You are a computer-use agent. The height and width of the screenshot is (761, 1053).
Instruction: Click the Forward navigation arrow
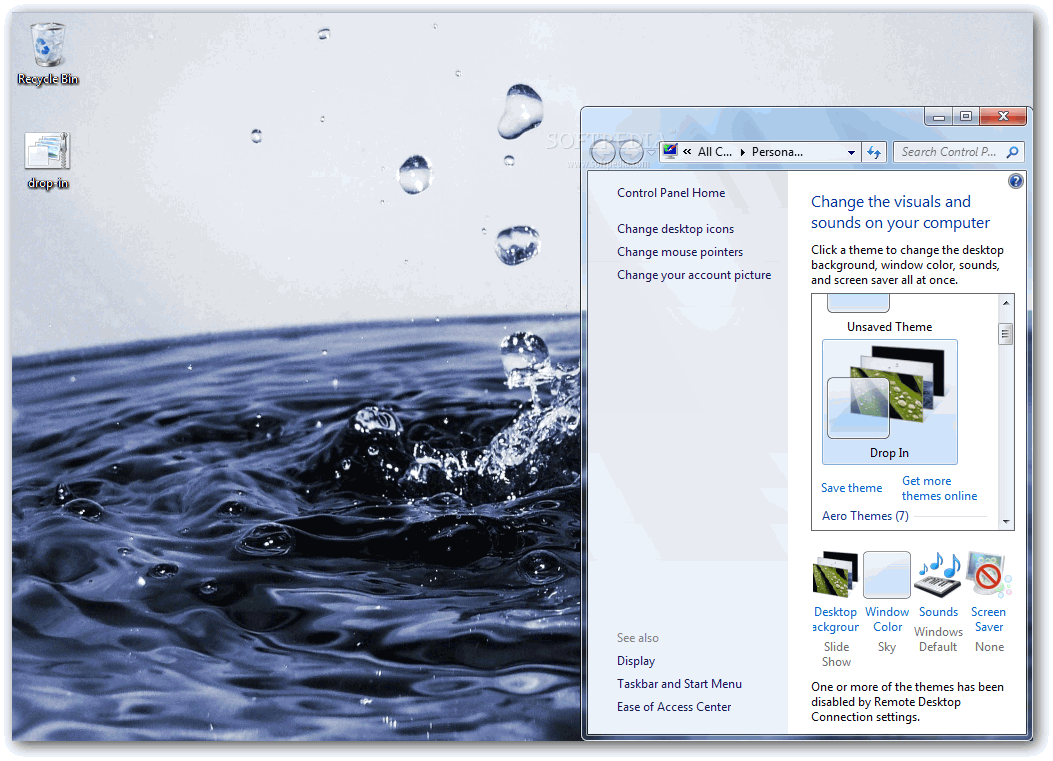click(x=631, y=152)
